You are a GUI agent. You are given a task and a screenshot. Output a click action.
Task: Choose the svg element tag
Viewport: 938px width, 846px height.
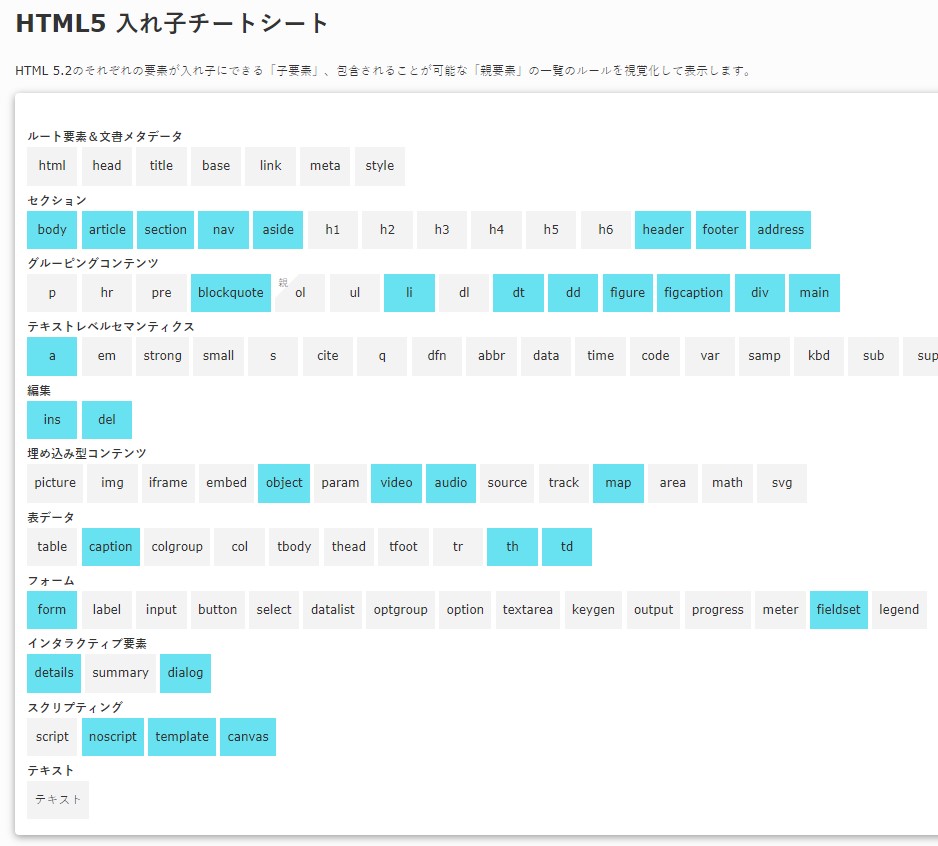[782, 483]
